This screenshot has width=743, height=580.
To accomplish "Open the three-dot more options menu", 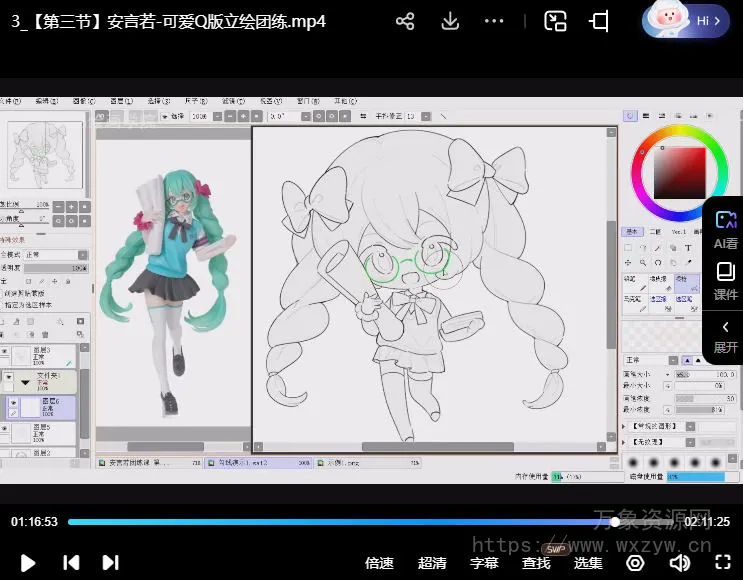I will tap(494, 21).
